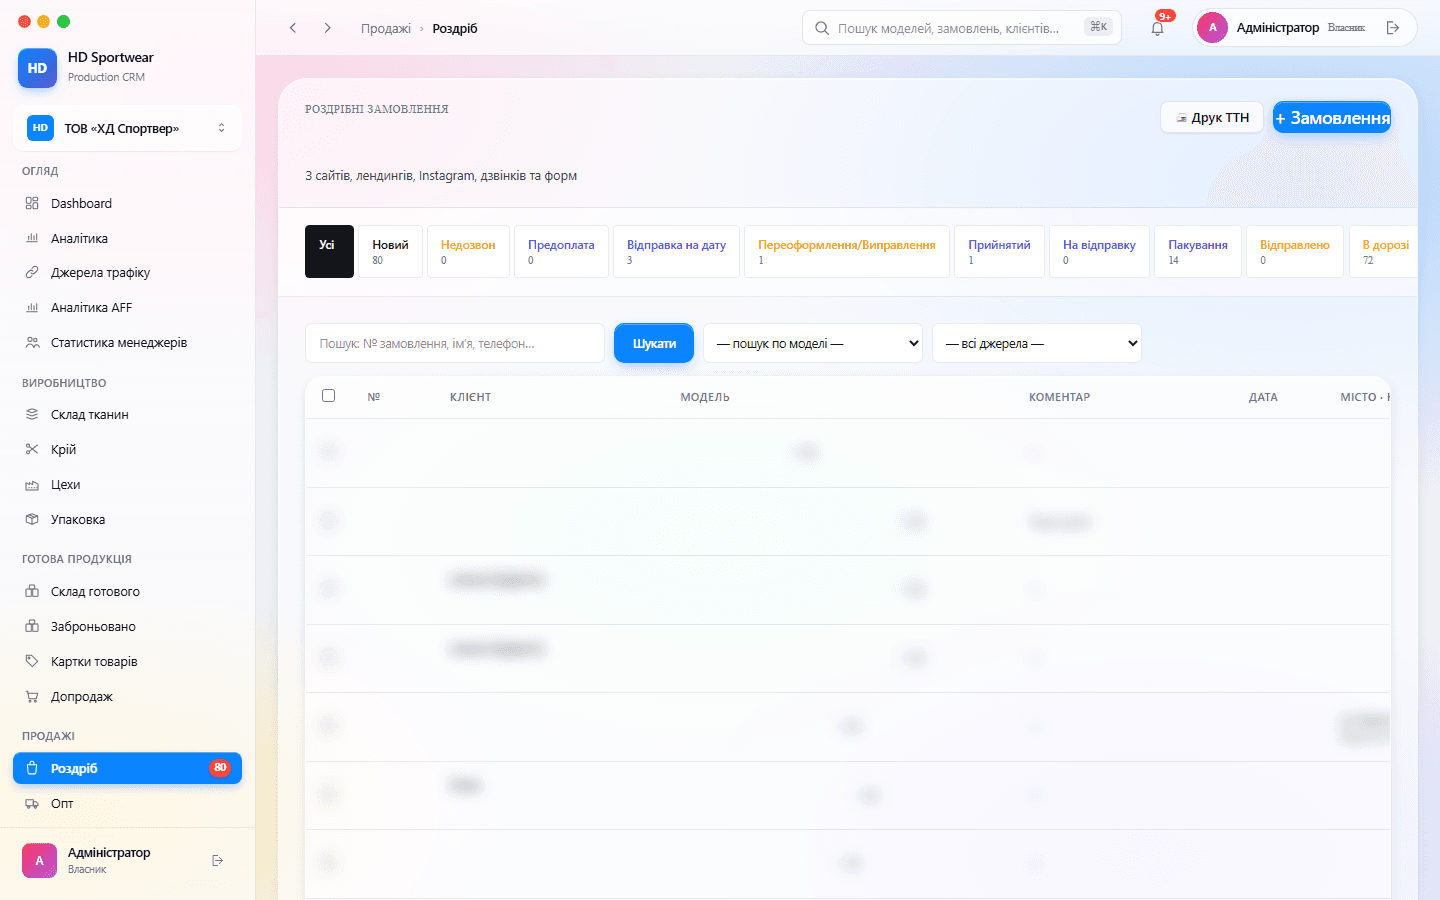The width and height of the screenshot is (1440, 900).
Task: Click the sidebar bottom Адміністратор avatar
Action: pyautogui.click(x=40, y=860)
